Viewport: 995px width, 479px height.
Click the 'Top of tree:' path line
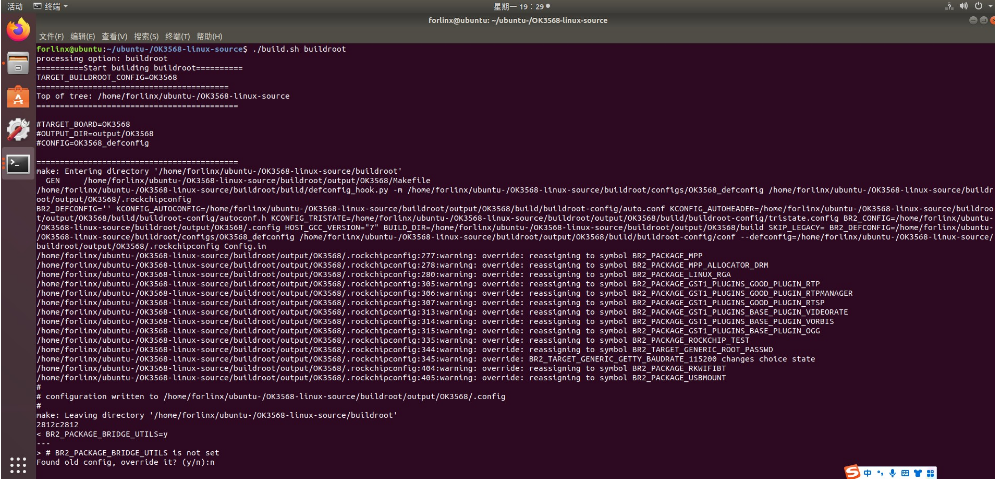click(163, 96)
